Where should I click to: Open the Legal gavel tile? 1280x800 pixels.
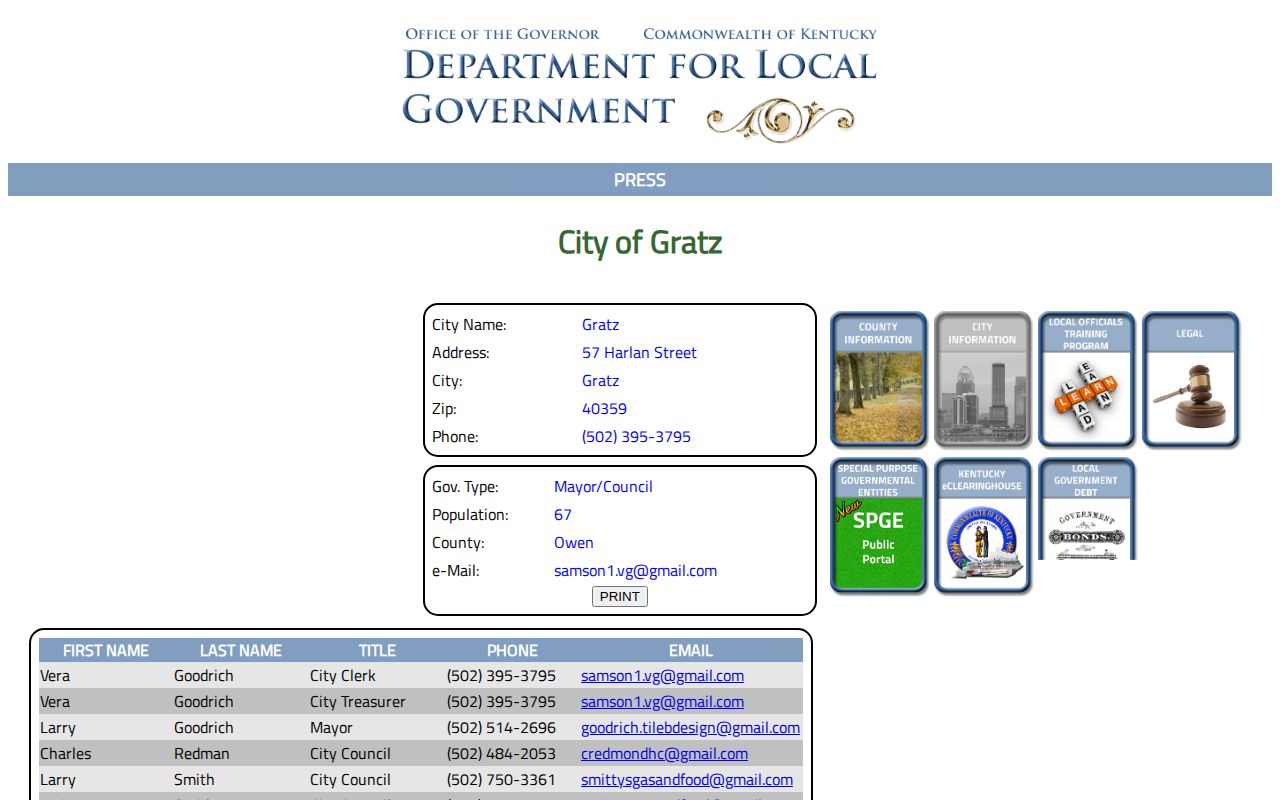coord(1190,379)
